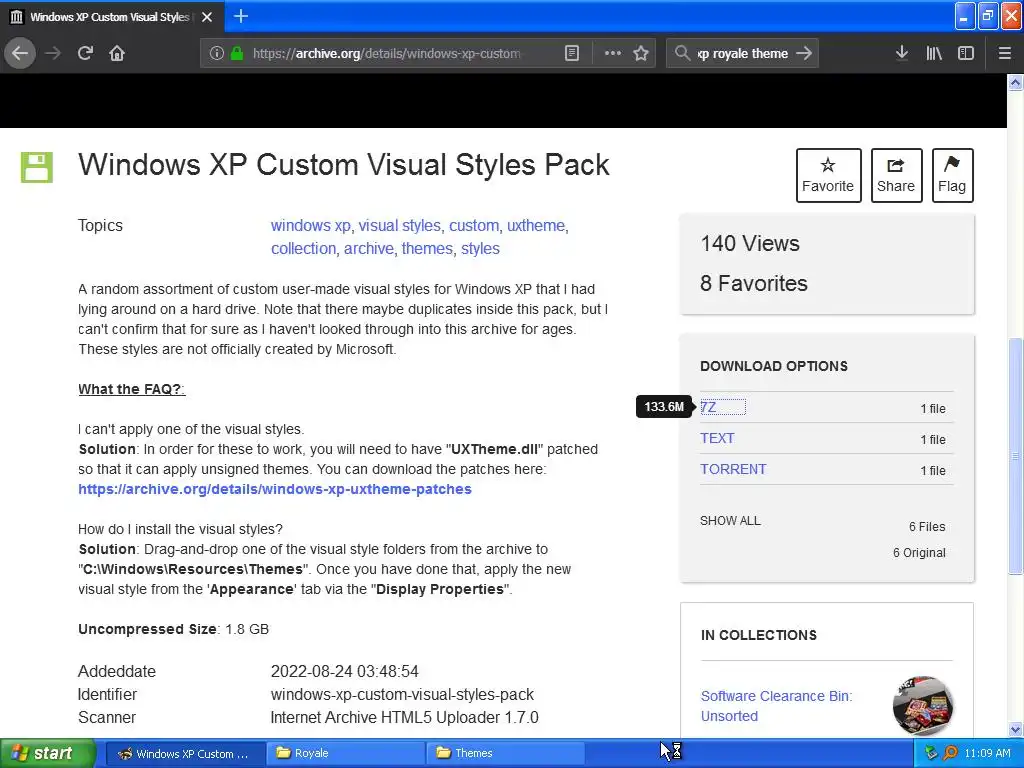This screenshot has width=1024, height=768.
Task: Open the 'custom' topic link
Action: [x=473, y=225]
